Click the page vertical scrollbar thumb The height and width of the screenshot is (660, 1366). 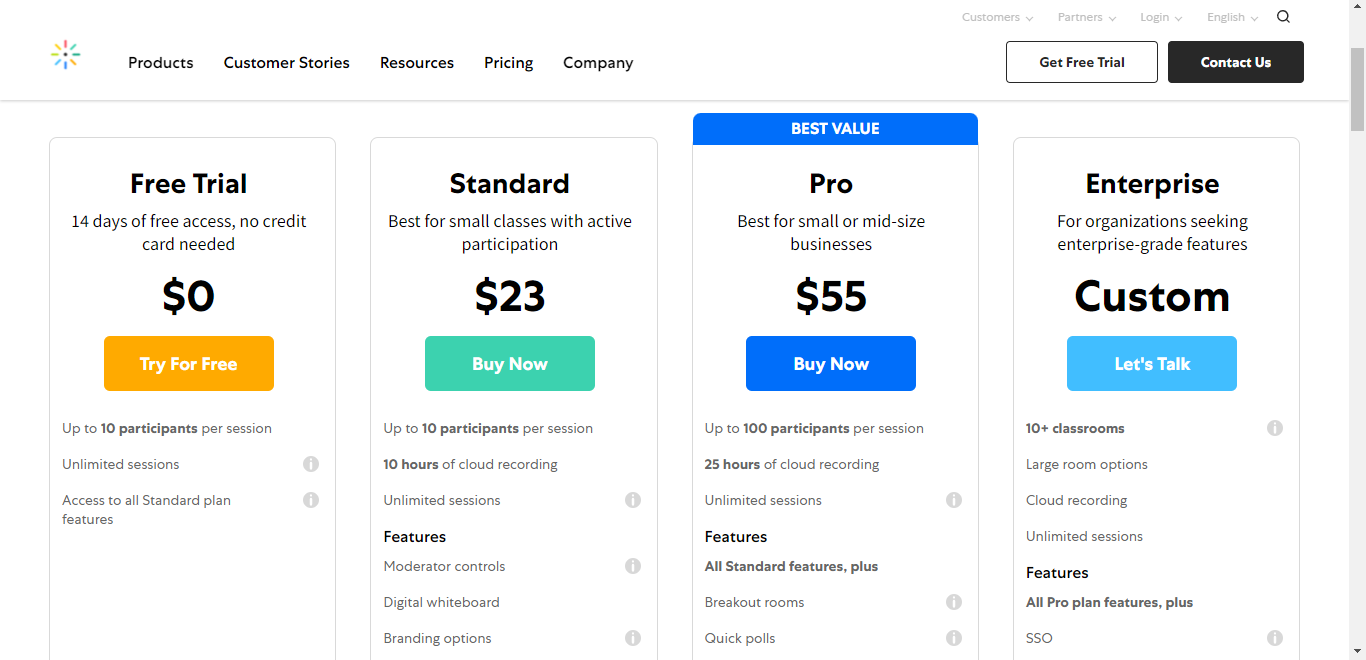pyautogui.click(x=1357, y=90)
